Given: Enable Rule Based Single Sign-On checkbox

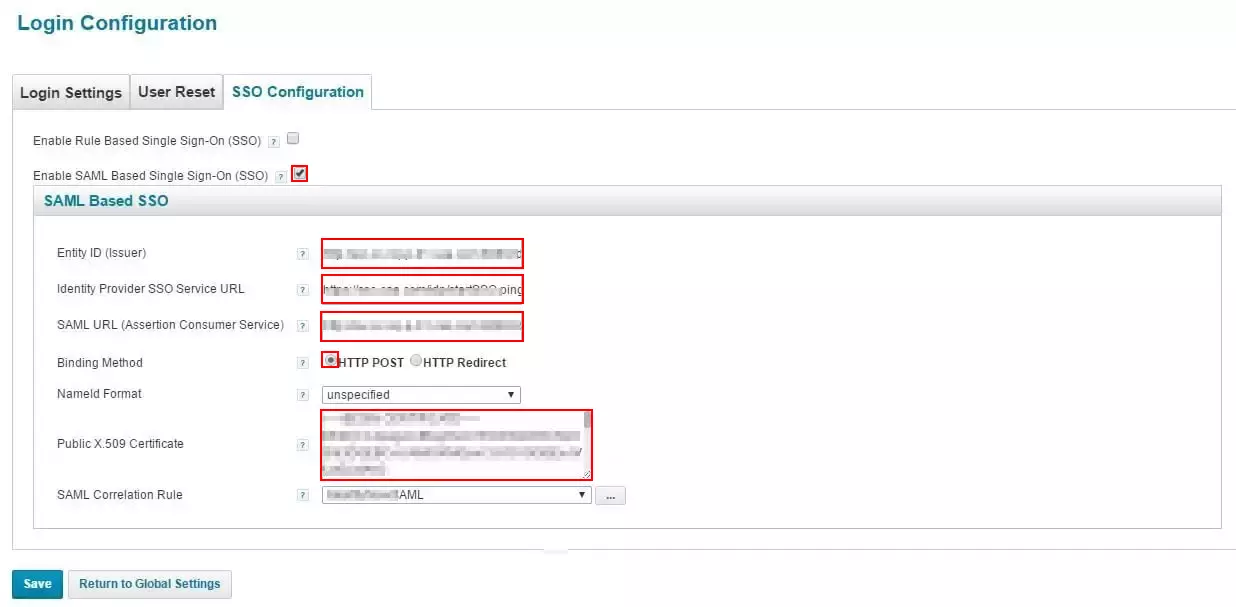Looking at the screenshot, I should pyautogui.click(x=292, y=140).
